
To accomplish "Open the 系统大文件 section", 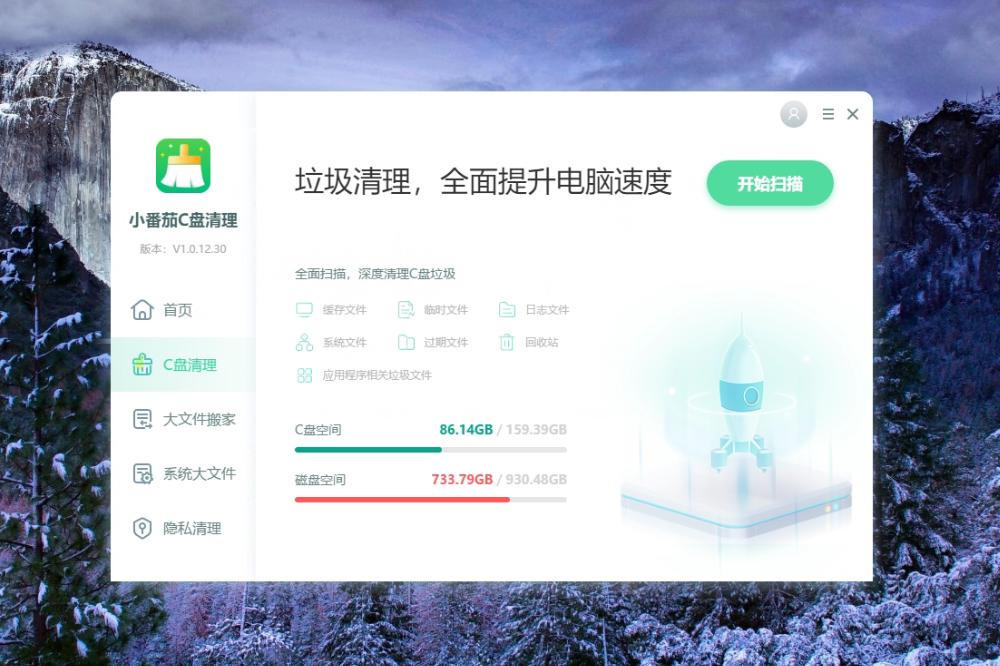I will [x=184, y=474].
